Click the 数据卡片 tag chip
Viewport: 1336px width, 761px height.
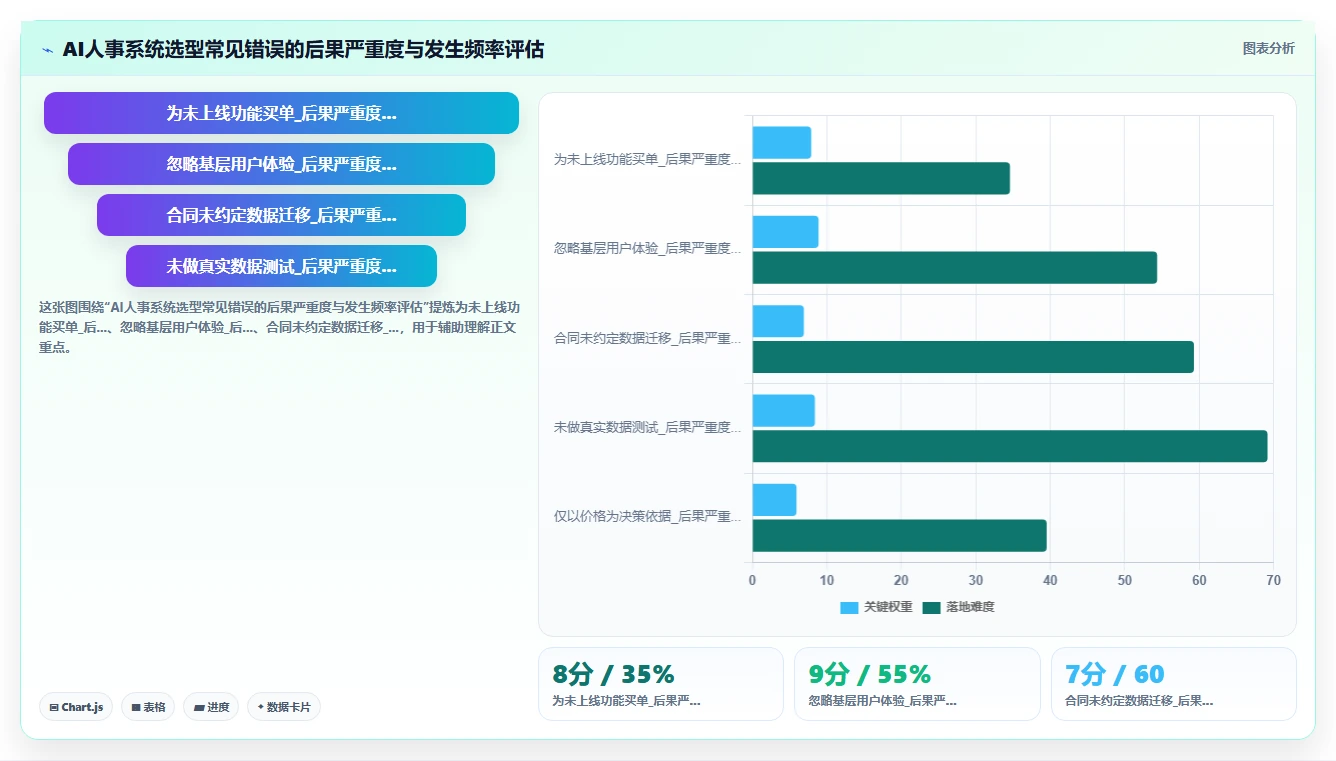[x=284, y=707]
